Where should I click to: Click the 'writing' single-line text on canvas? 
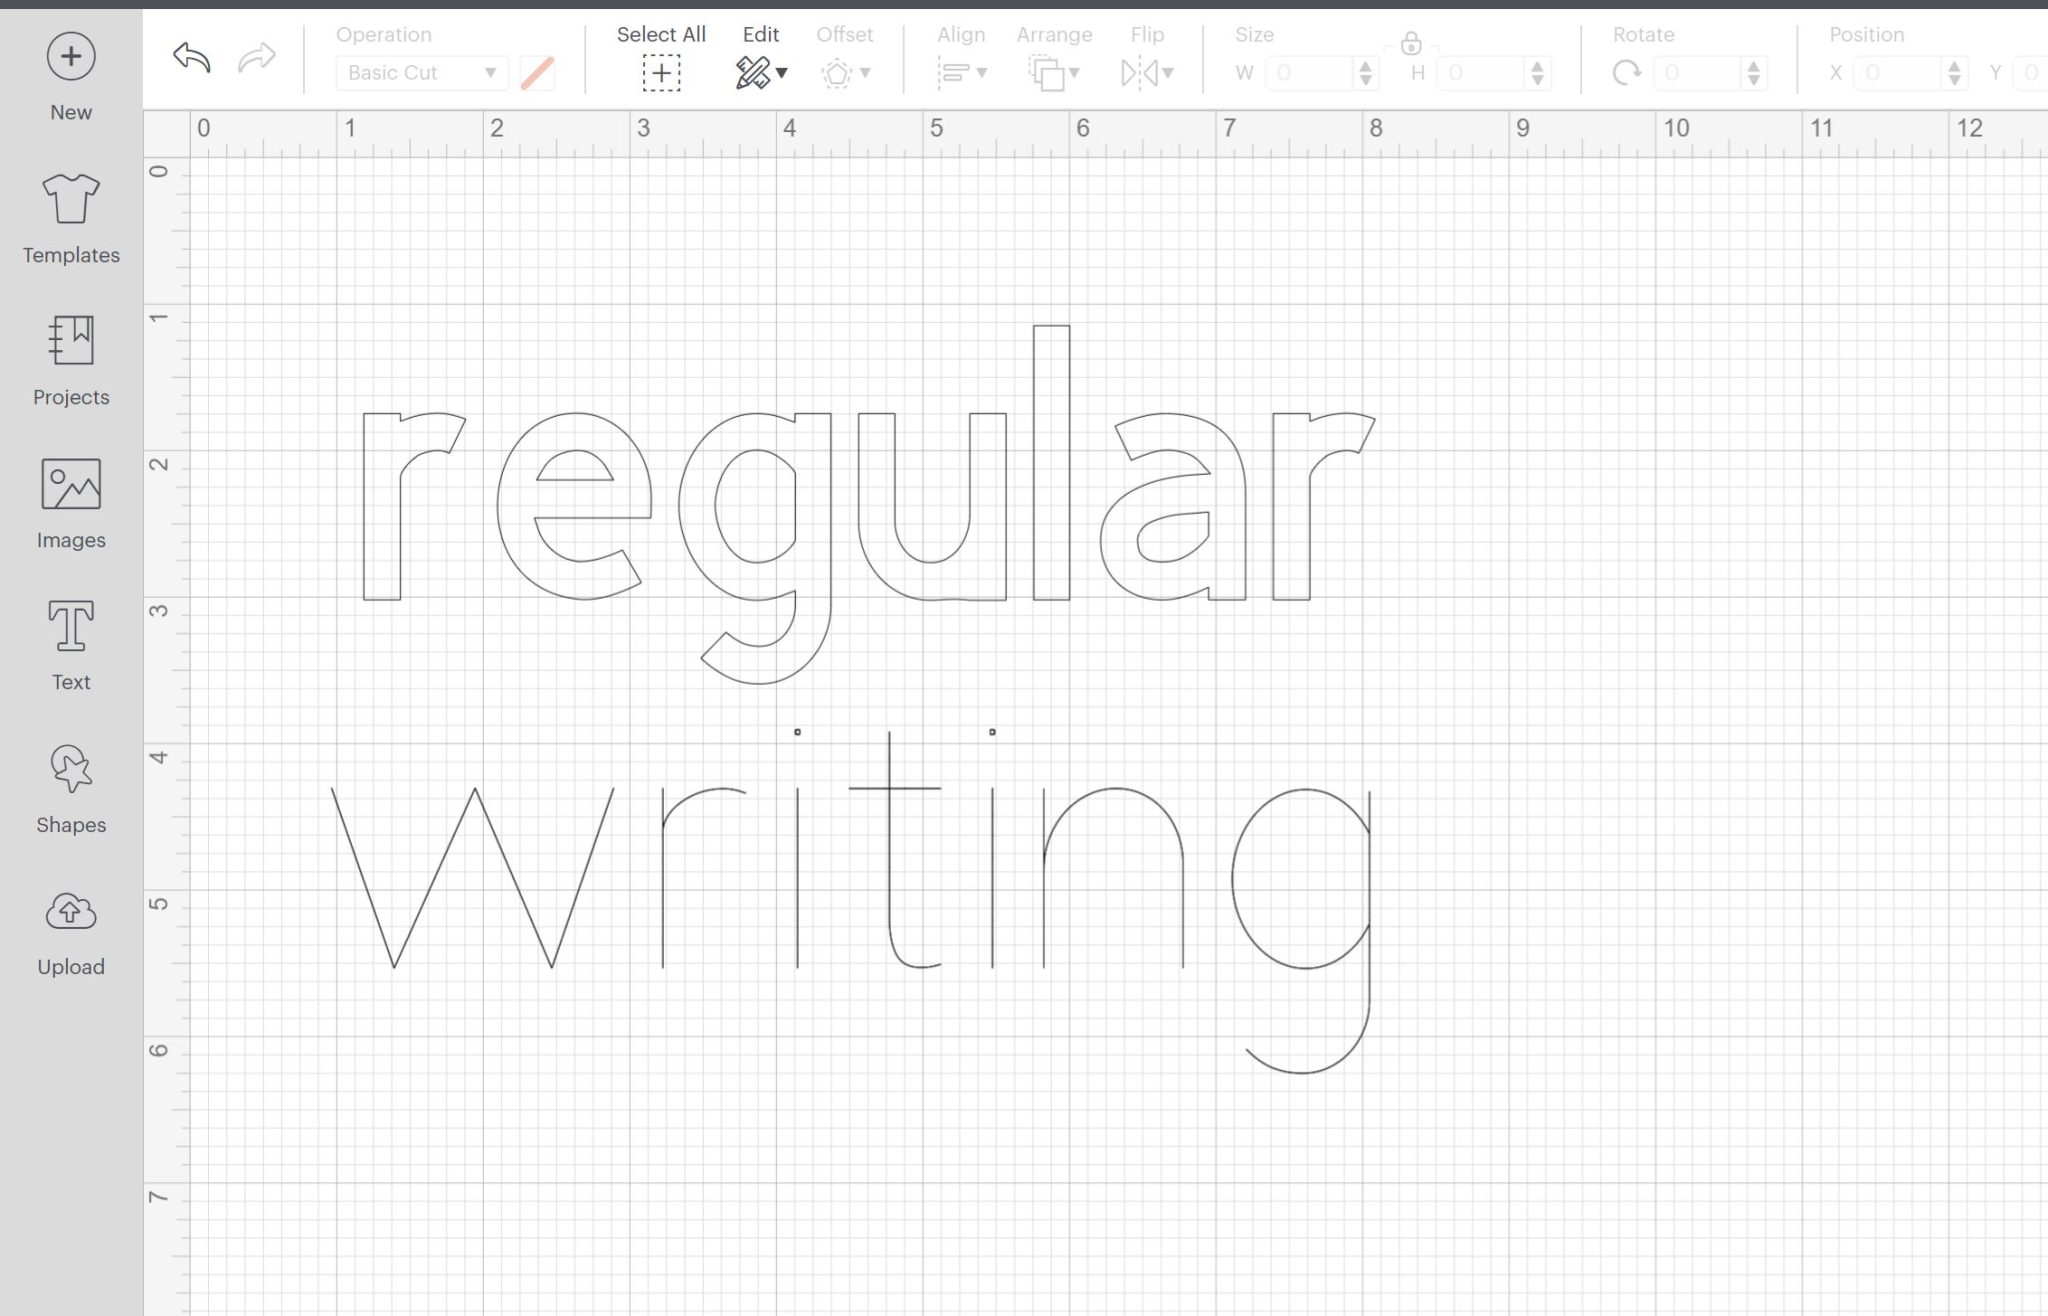click(x=851, y=902)
